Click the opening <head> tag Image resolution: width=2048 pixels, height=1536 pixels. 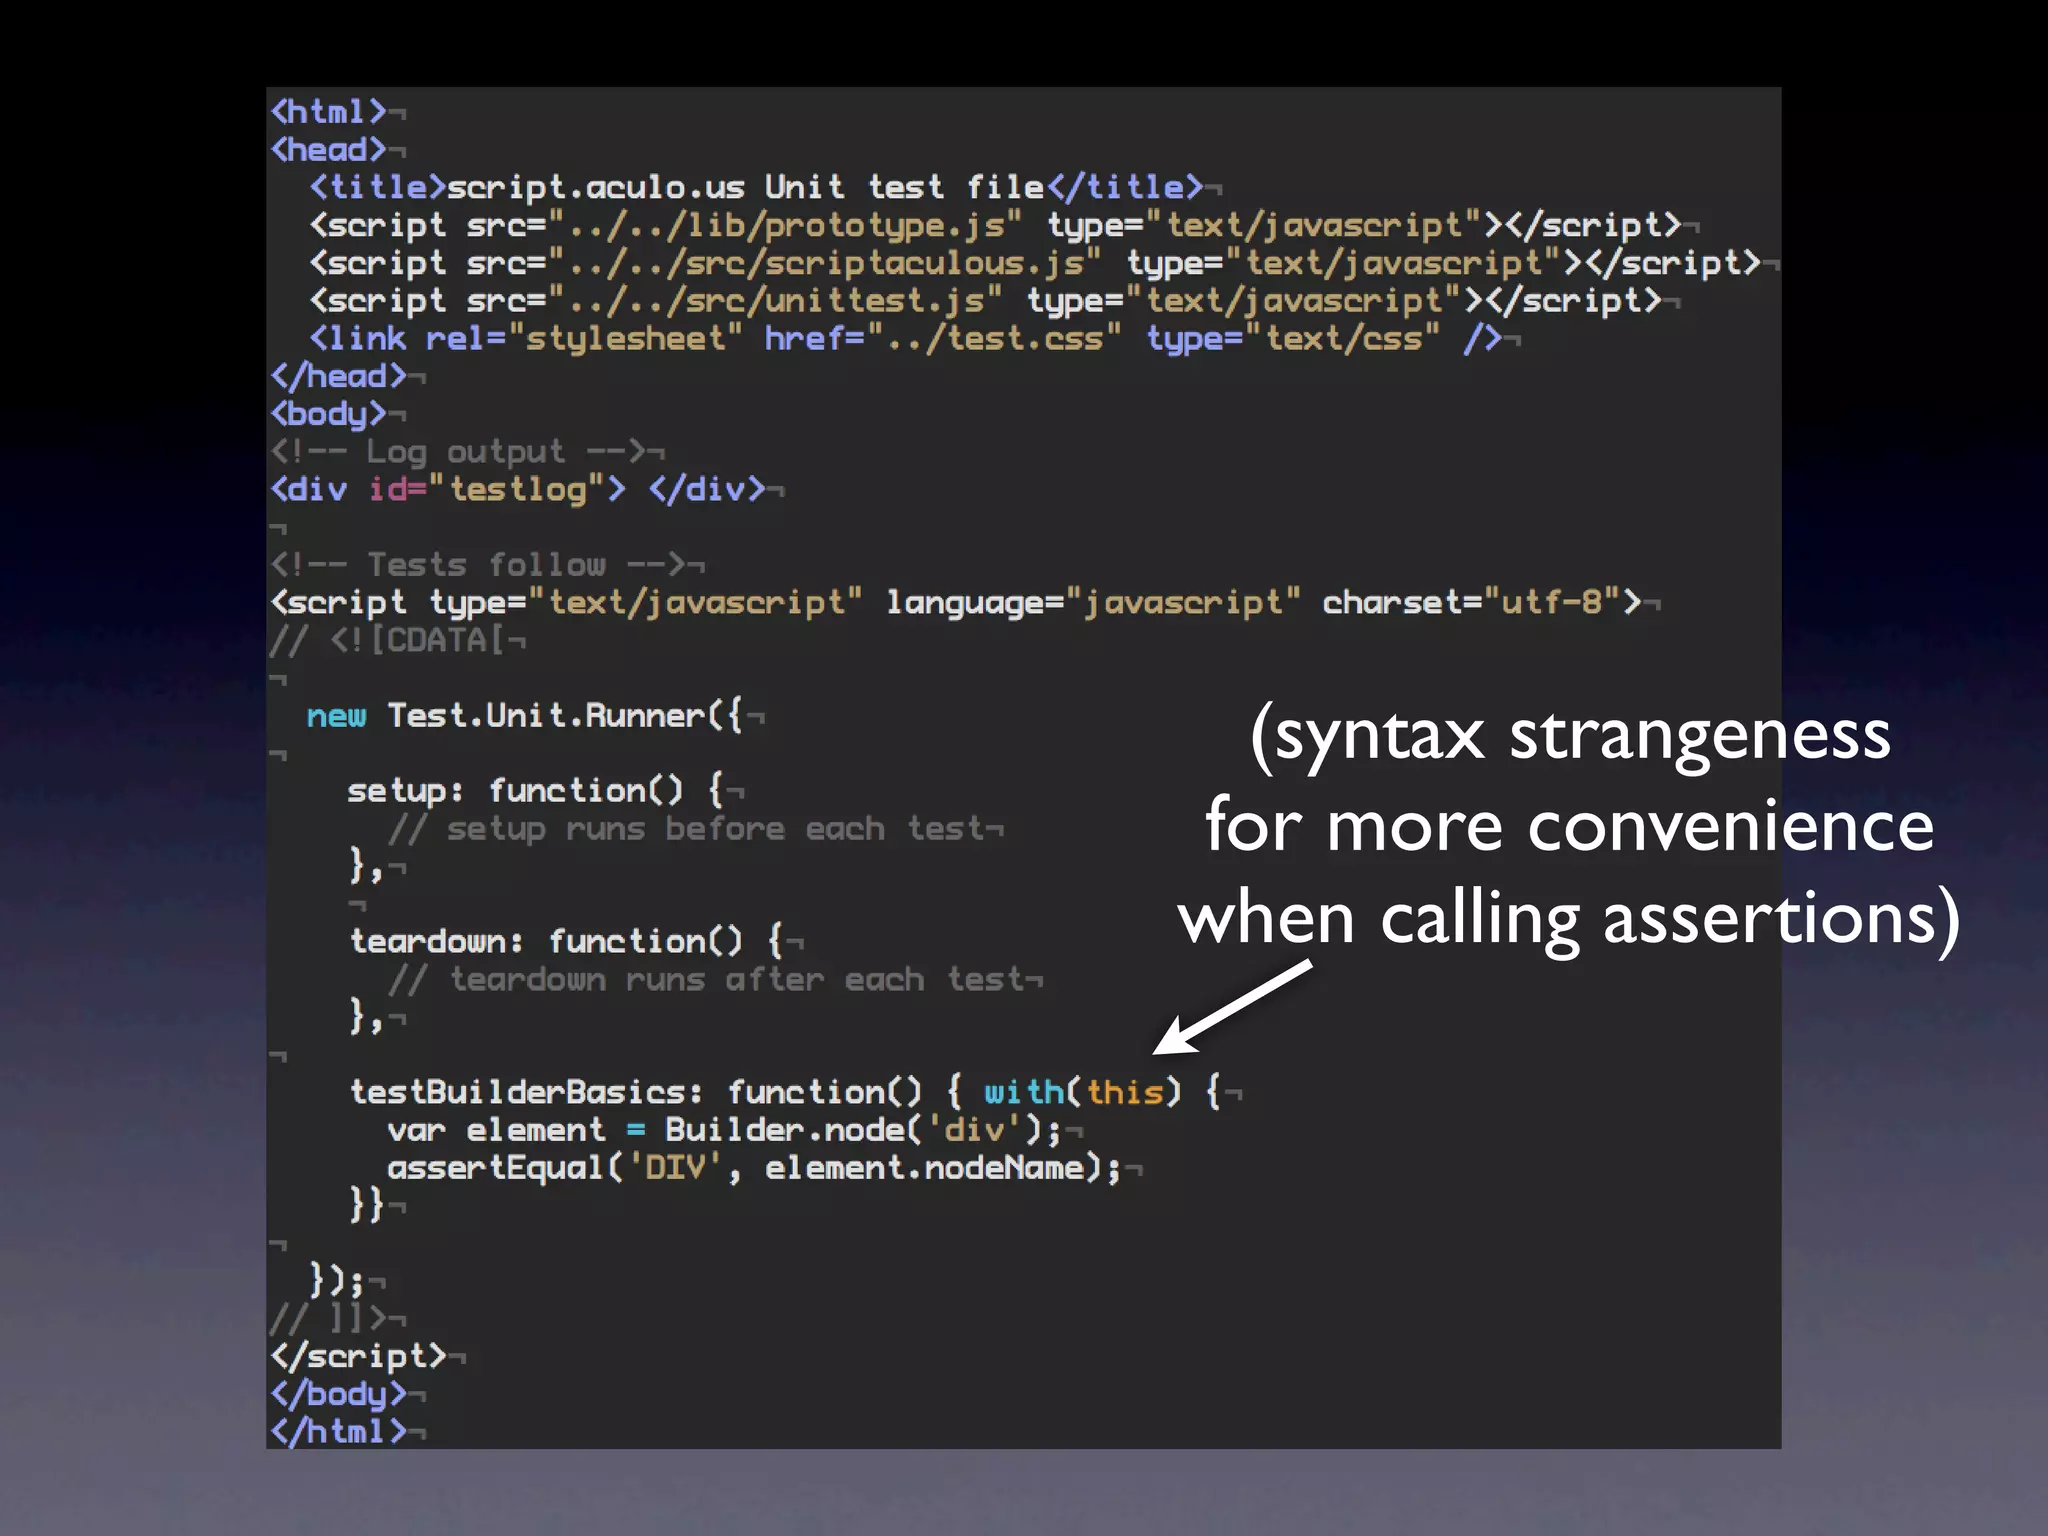(x=328, y=149)
